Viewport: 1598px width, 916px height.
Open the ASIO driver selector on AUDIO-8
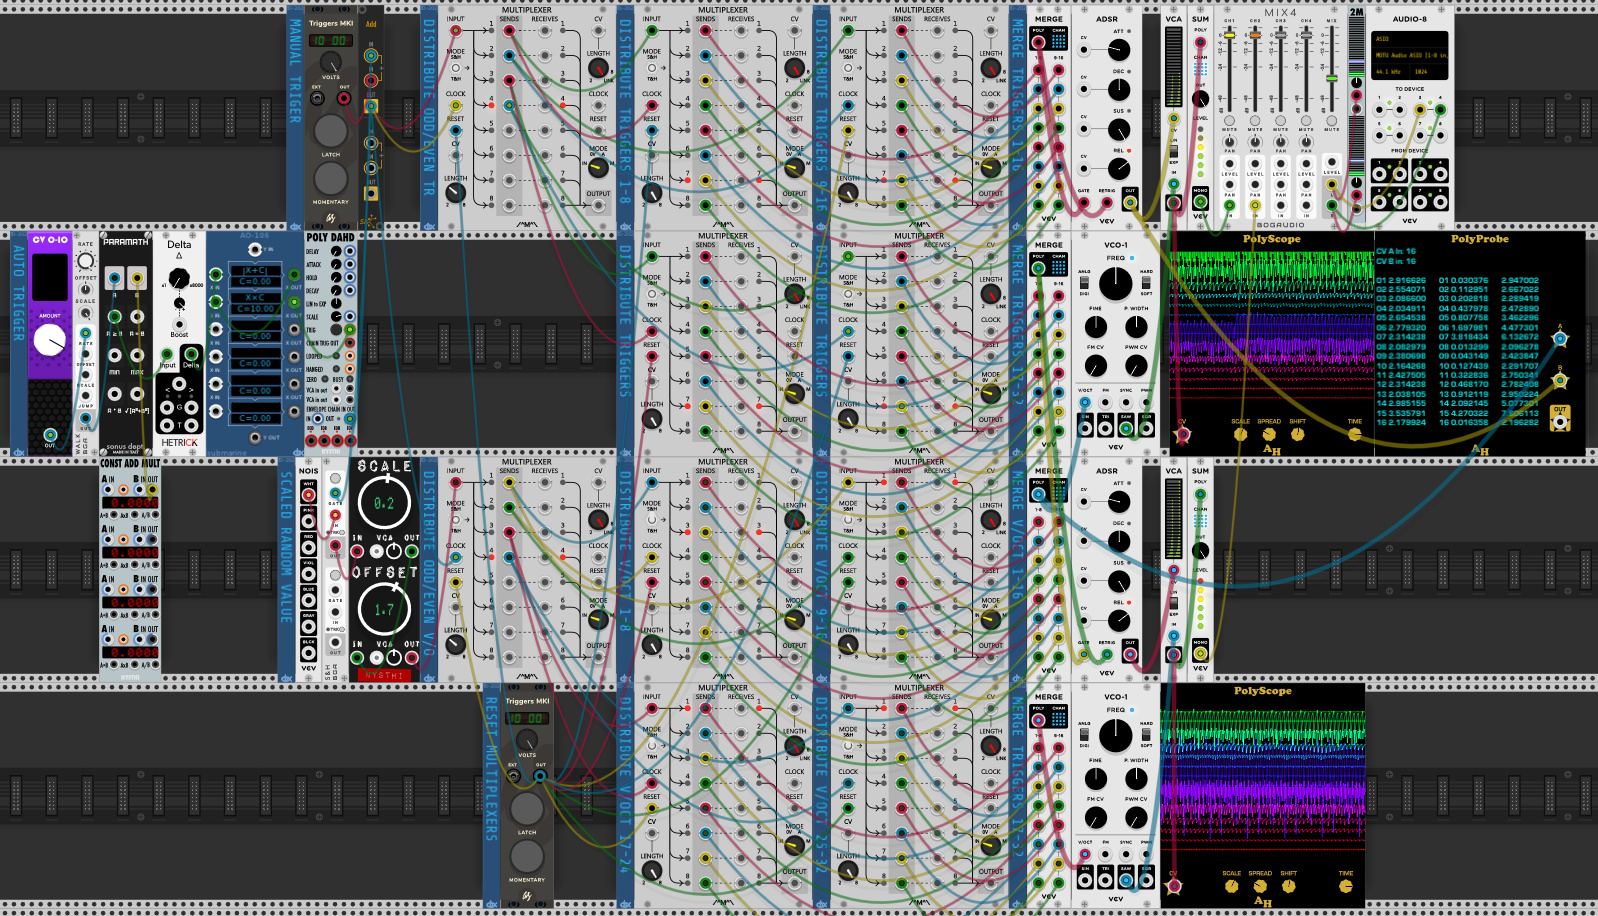1408,39
